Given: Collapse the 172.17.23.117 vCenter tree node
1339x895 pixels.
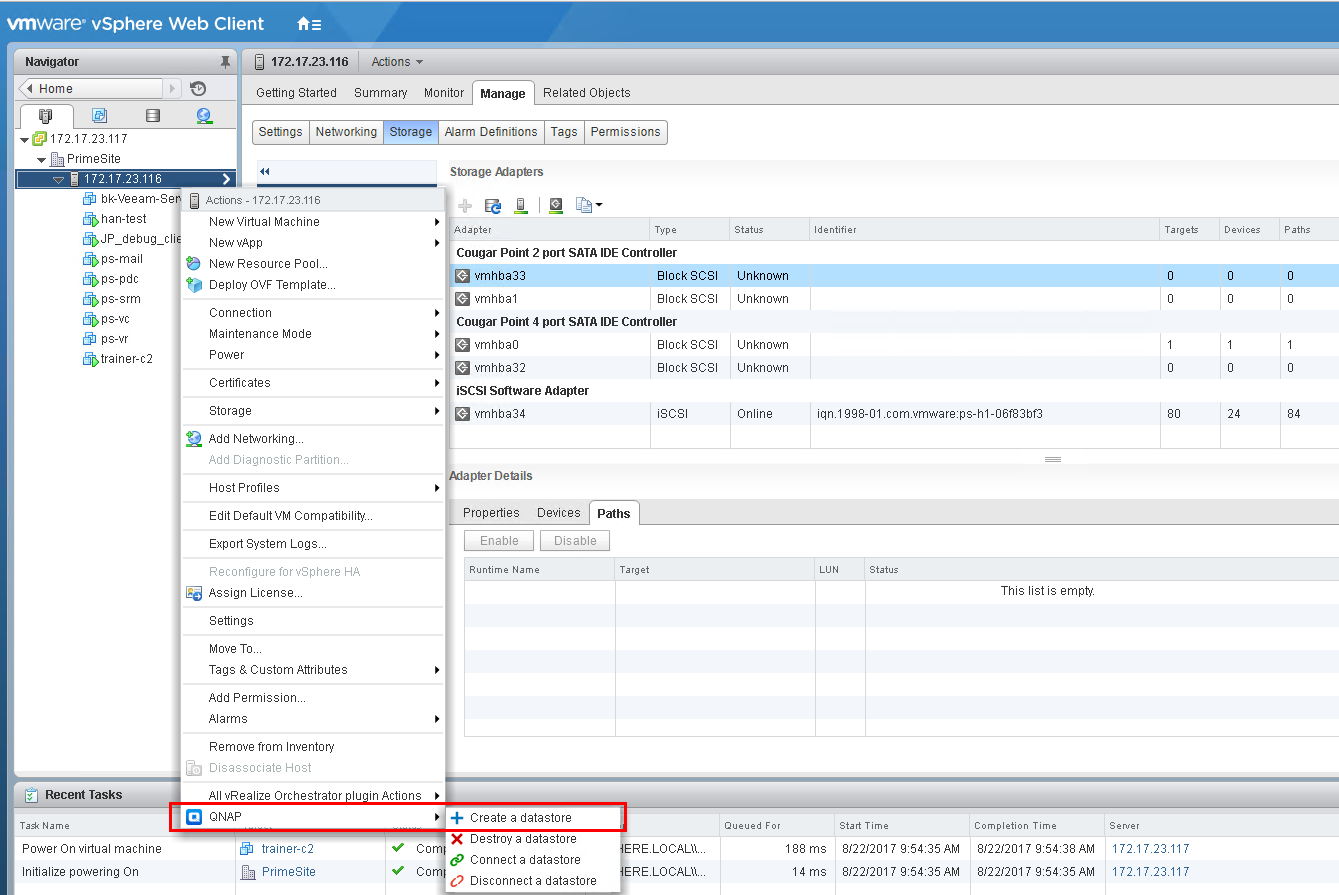Looking at the screenshot, I should [x=25, y=140].
